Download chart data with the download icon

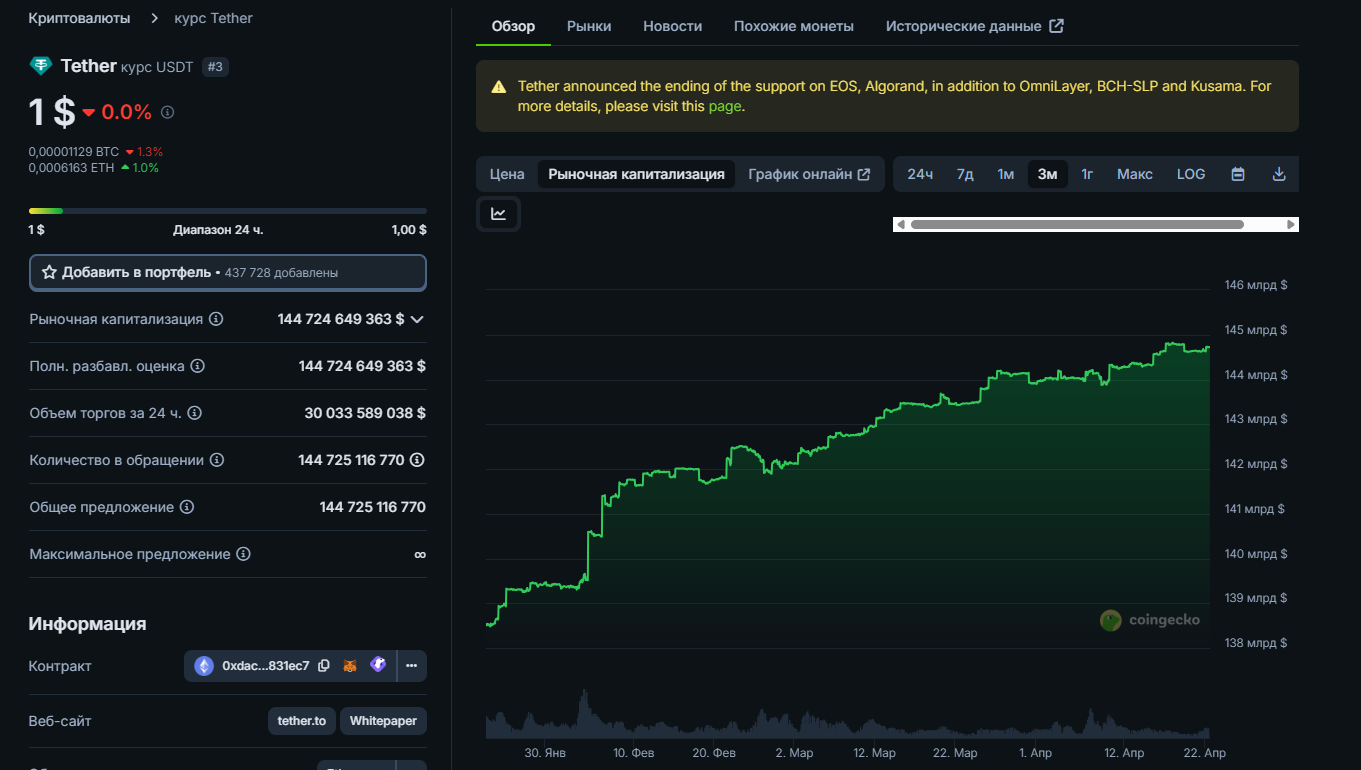click(1278, 174)
